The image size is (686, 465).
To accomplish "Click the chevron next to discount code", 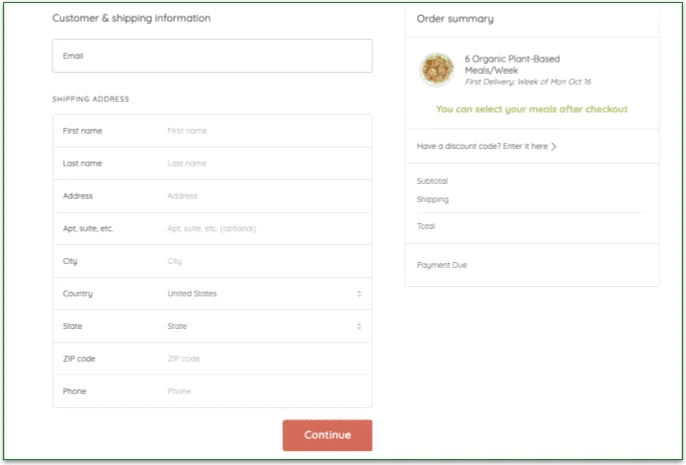I will pos(554,147).
